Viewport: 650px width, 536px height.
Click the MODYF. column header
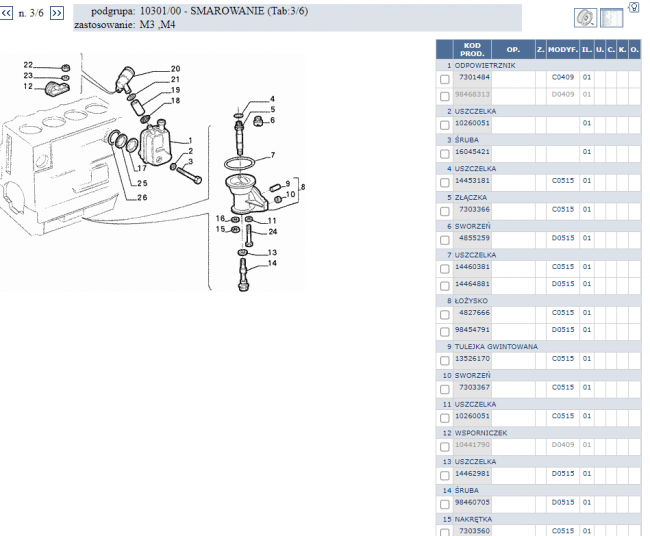click(562, 48)
